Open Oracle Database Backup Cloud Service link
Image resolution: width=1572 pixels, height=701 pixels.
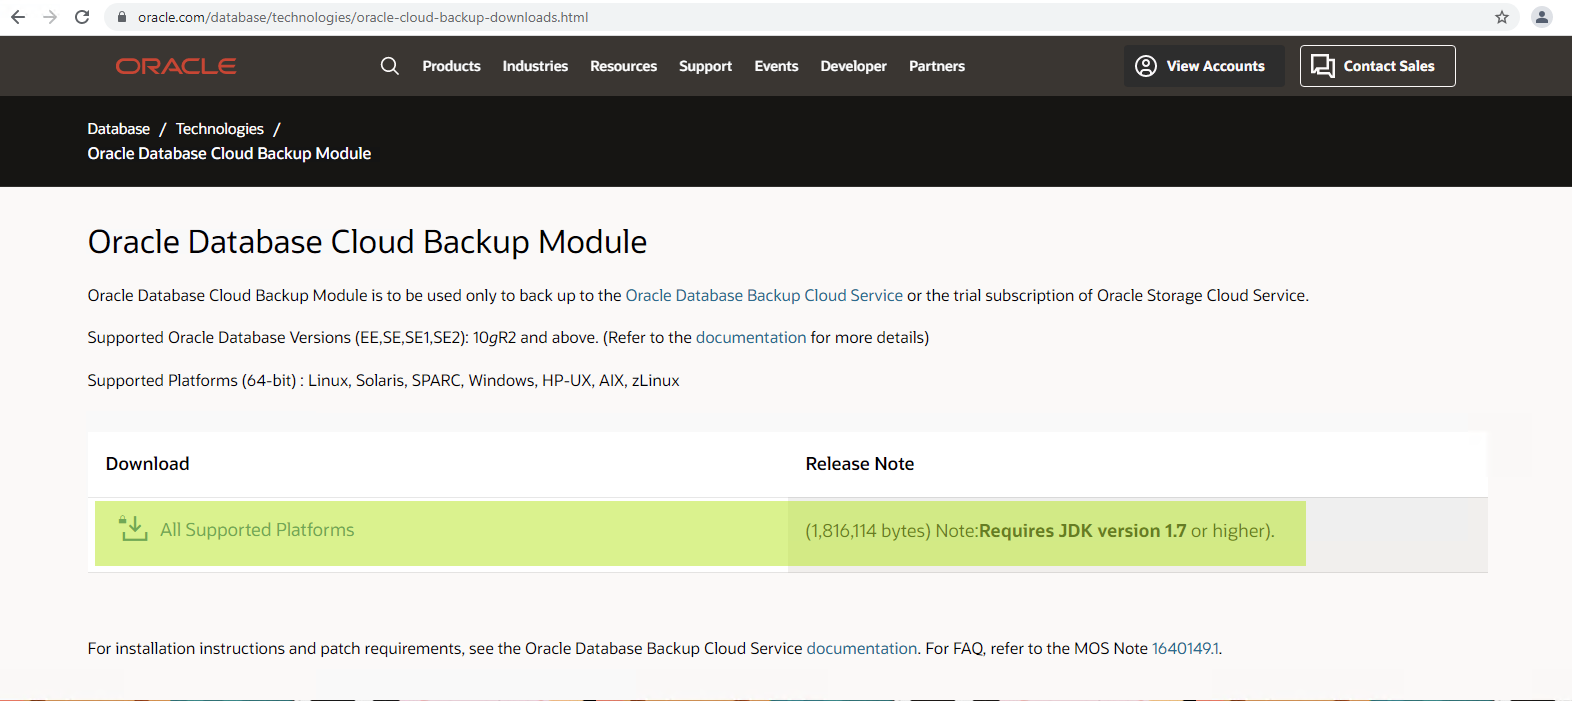[x=764, y=296]
